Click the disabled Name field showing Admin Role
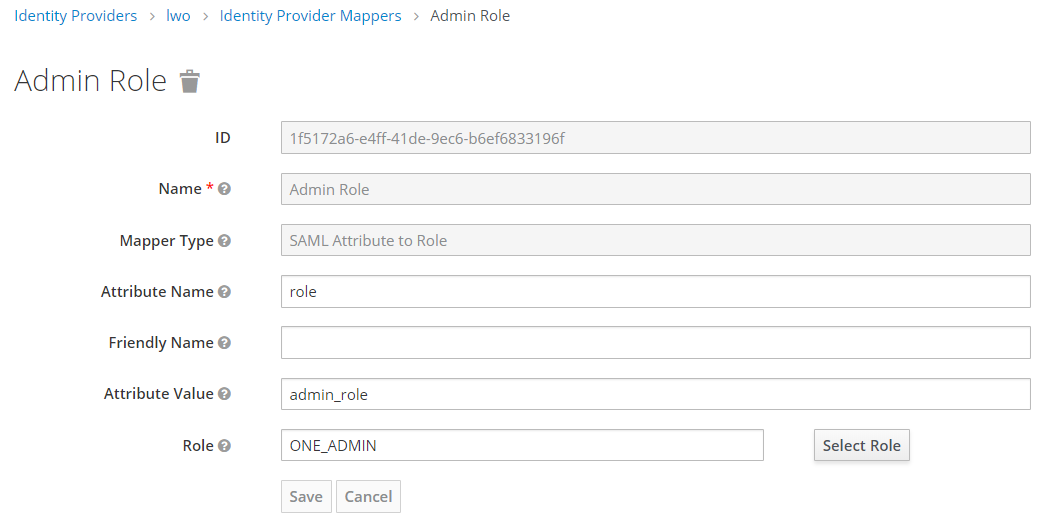Viewport: 1044px width, 523px height. tap(655, 189)
